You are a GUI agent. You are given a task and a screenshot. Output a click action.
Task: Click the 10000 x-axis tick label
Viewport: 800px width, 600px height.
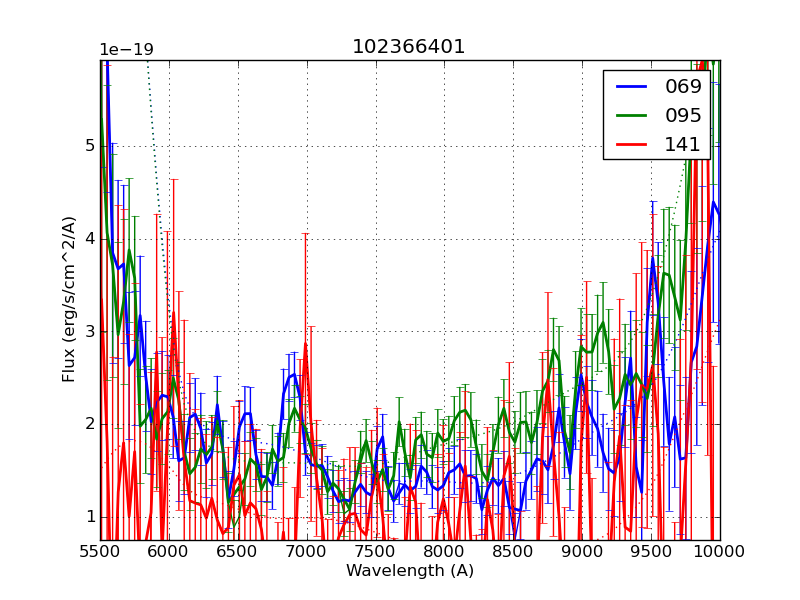(720, 552)
